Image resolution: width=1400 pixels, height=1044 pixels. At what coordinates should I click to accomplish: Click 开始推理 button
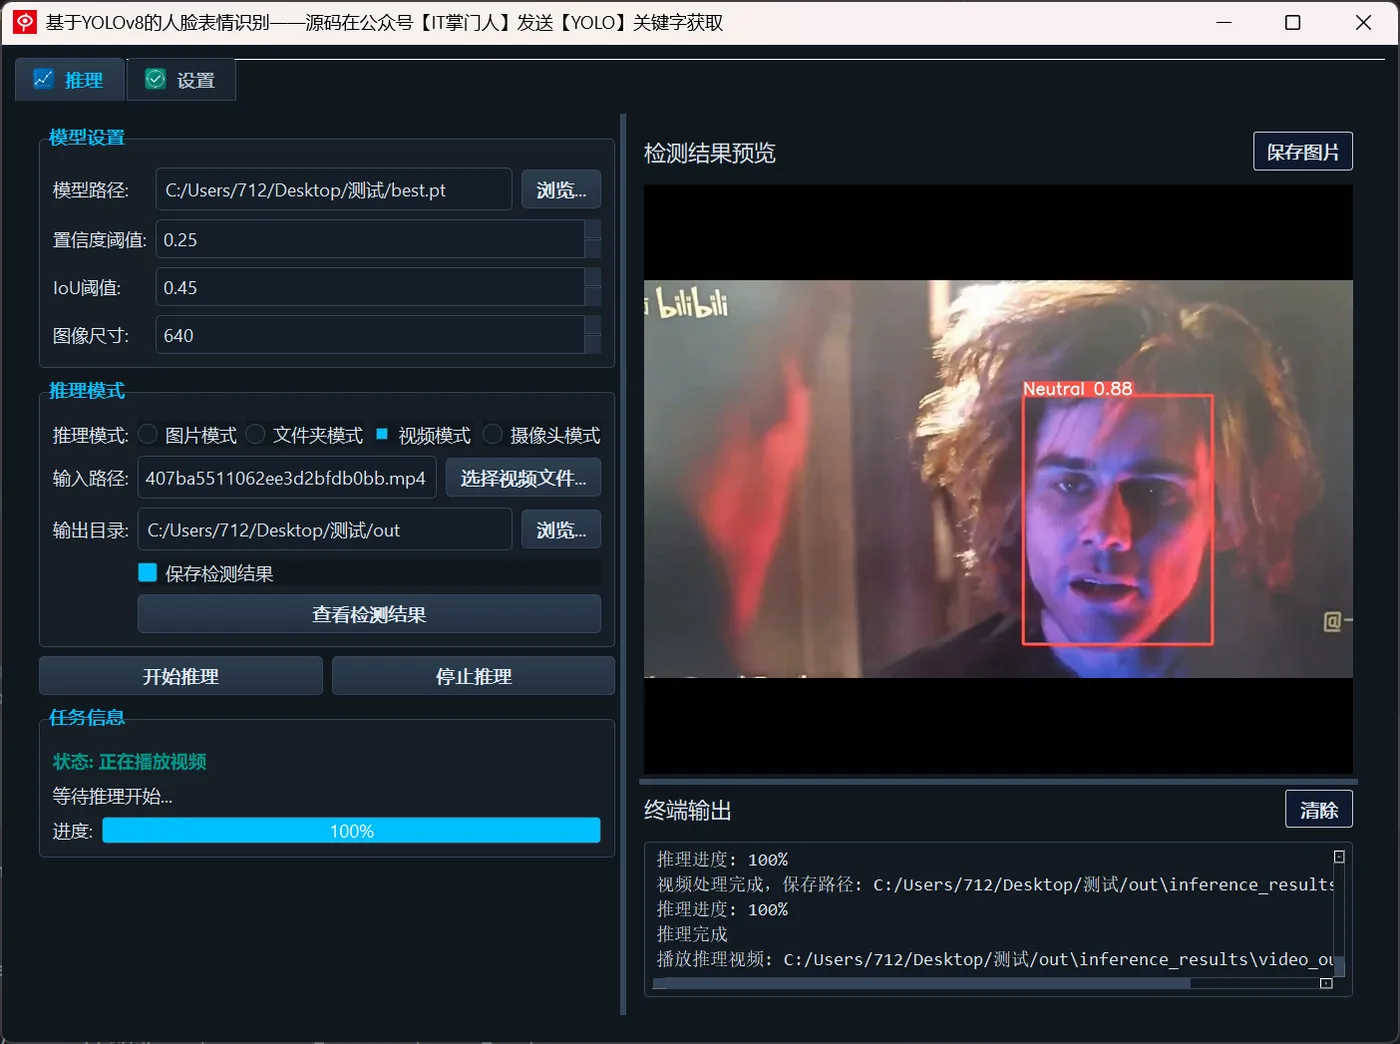point(181,676)
